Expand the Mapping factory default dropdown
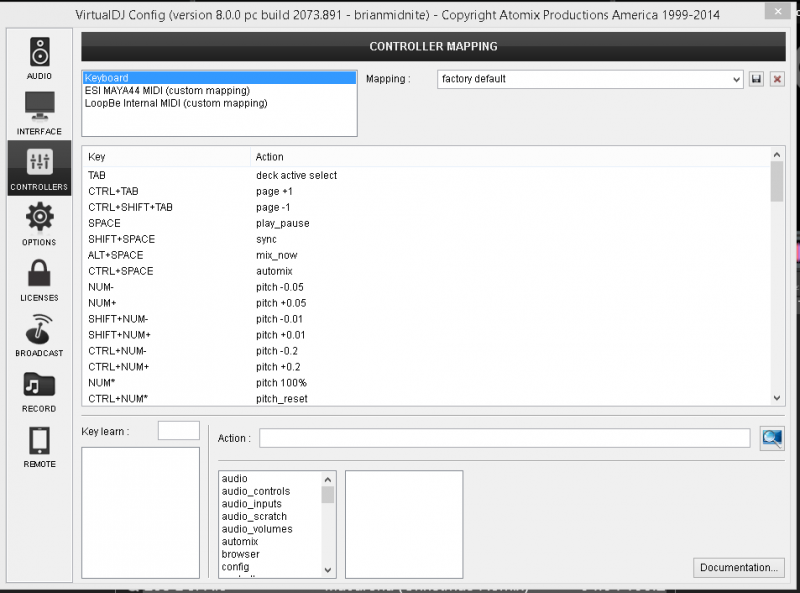The image size is (800, 593). pyautogui.click(x=590, y=79)
